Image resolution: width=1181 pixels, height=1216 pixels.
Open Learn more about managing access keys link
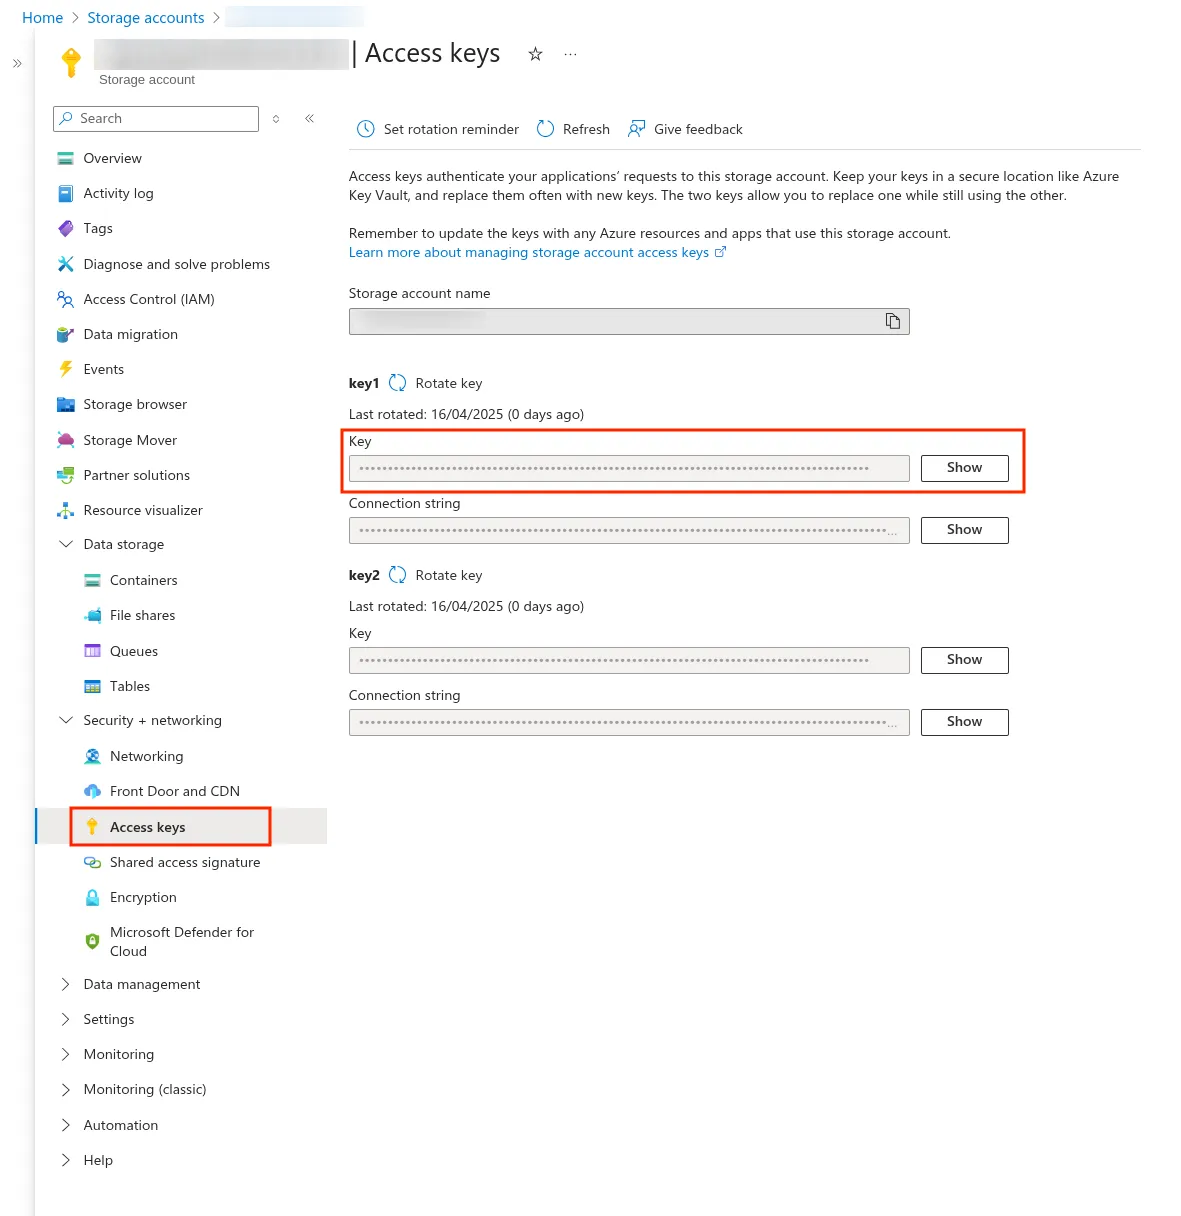pos(537,252)
